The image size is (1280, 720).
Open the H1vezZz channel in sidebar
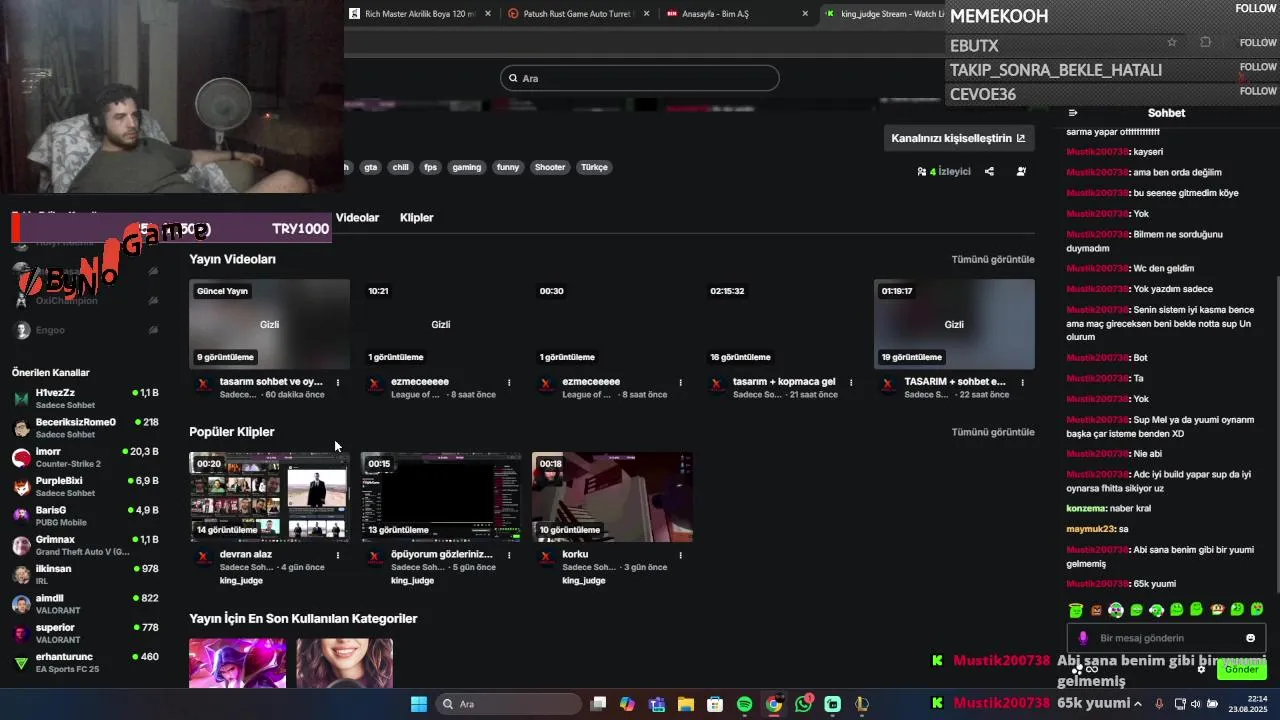(x=86, y=398)
